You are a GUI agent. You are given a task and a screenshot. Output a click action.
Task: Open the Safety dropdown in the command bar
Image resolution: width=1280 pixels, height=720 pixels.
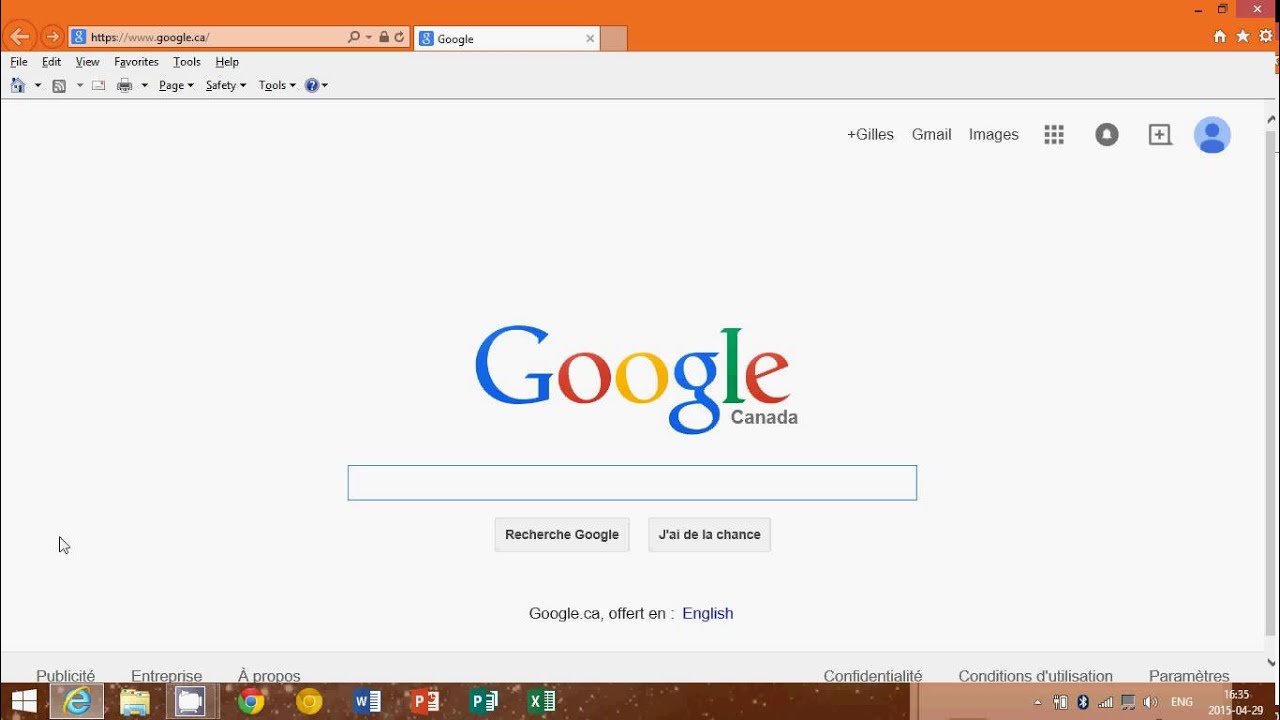[x=226, y=85]
